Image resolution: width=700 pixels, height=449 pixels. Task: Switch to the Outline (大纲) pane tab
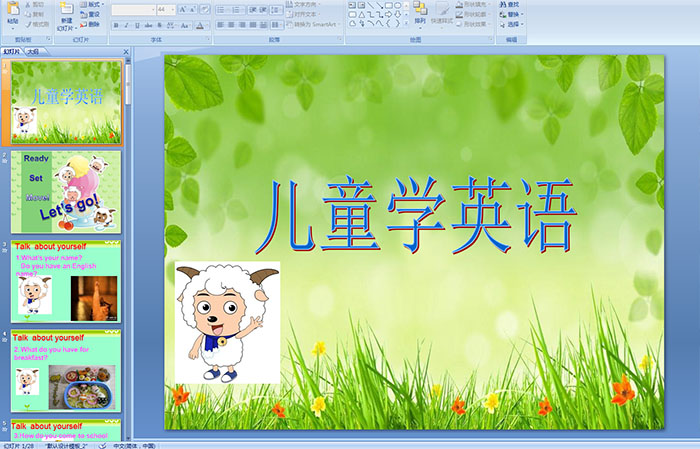(33, 51)
